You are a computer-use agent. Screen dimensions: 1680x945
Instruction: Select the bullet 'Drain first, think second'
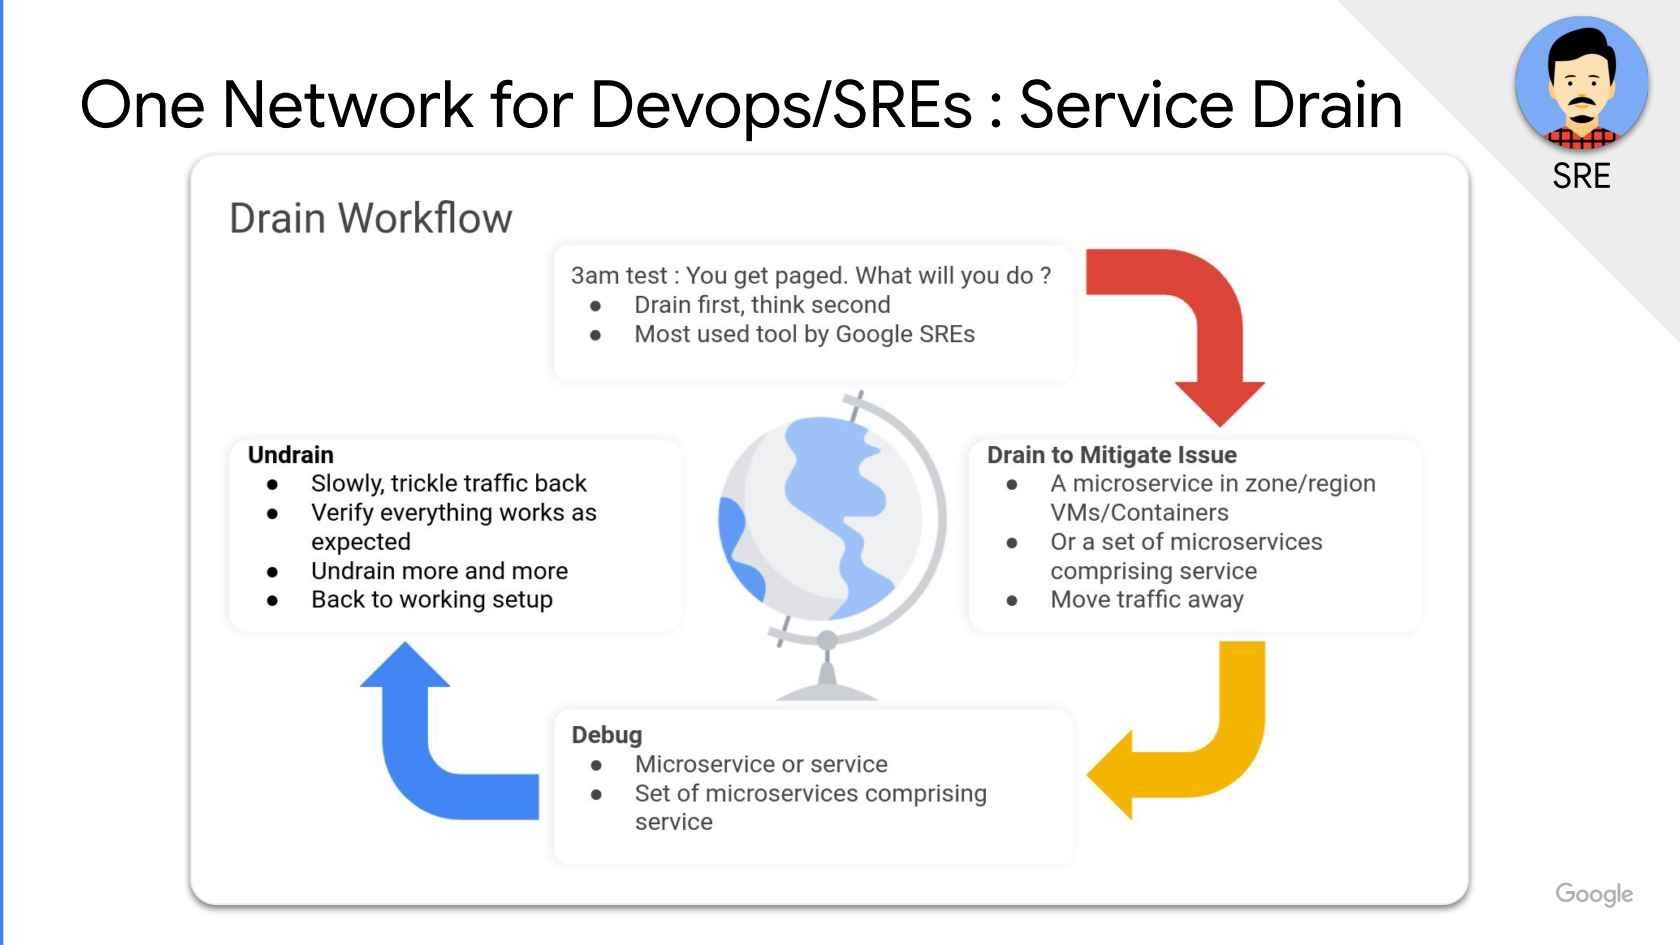762,305
